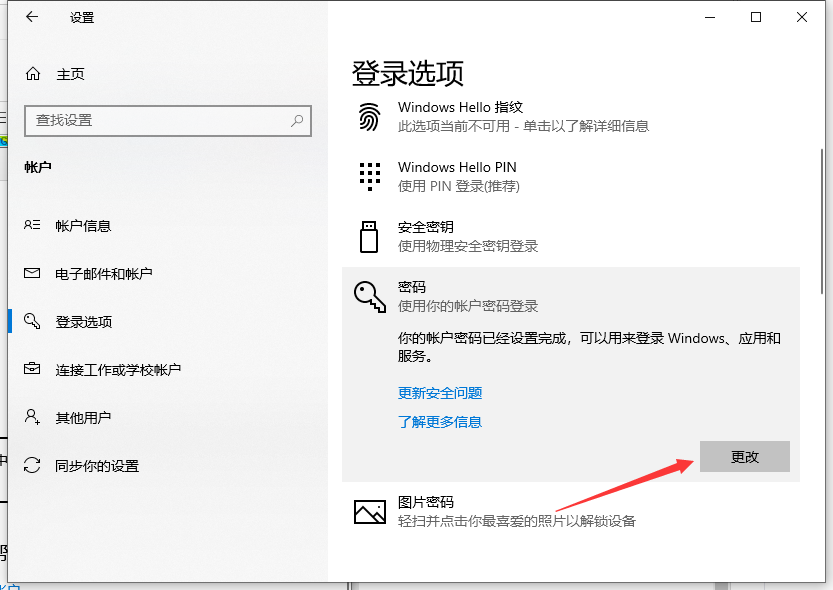Click the fingerprint icon
The width and height of the screenshot is (833, 590).
(370, 116)
